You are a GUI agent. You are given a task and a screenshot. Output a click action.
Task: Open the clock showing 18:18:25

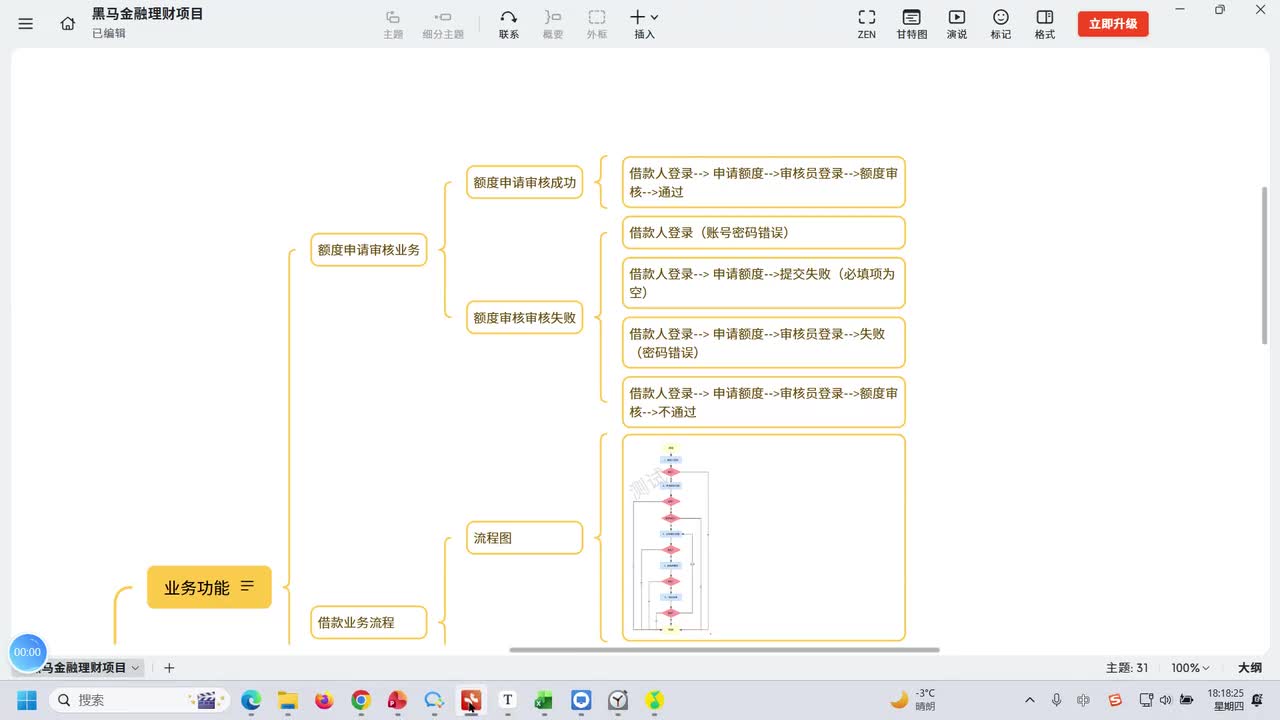[x=1226, y=699]
